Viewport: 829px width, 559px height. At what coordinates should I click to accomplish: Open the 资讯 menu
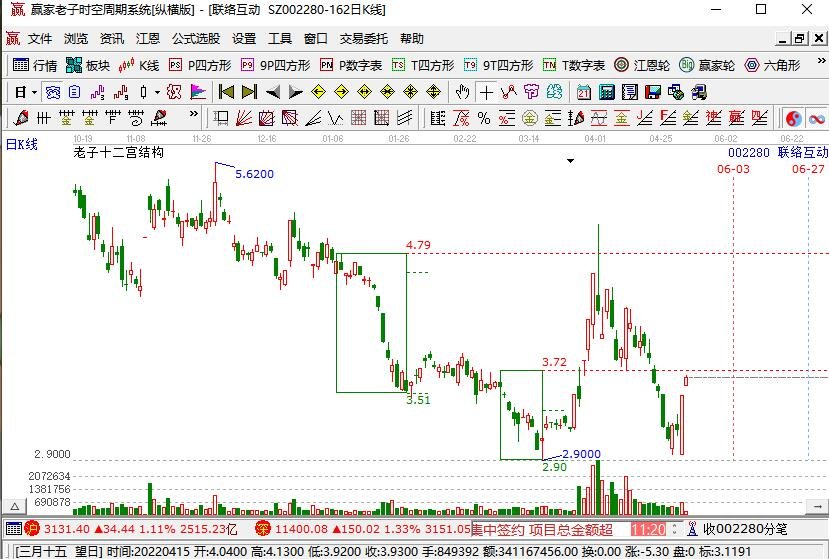pos(112,39)
